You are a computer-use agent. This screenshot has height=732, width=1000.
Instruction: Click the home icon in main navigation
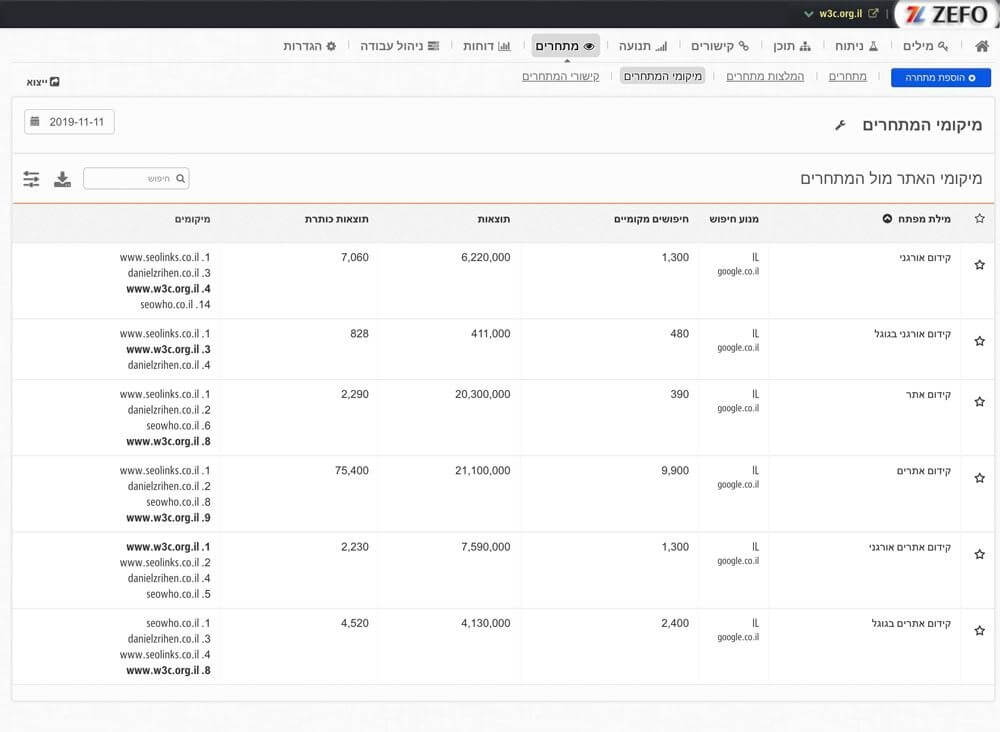click(x=982, y=46)
